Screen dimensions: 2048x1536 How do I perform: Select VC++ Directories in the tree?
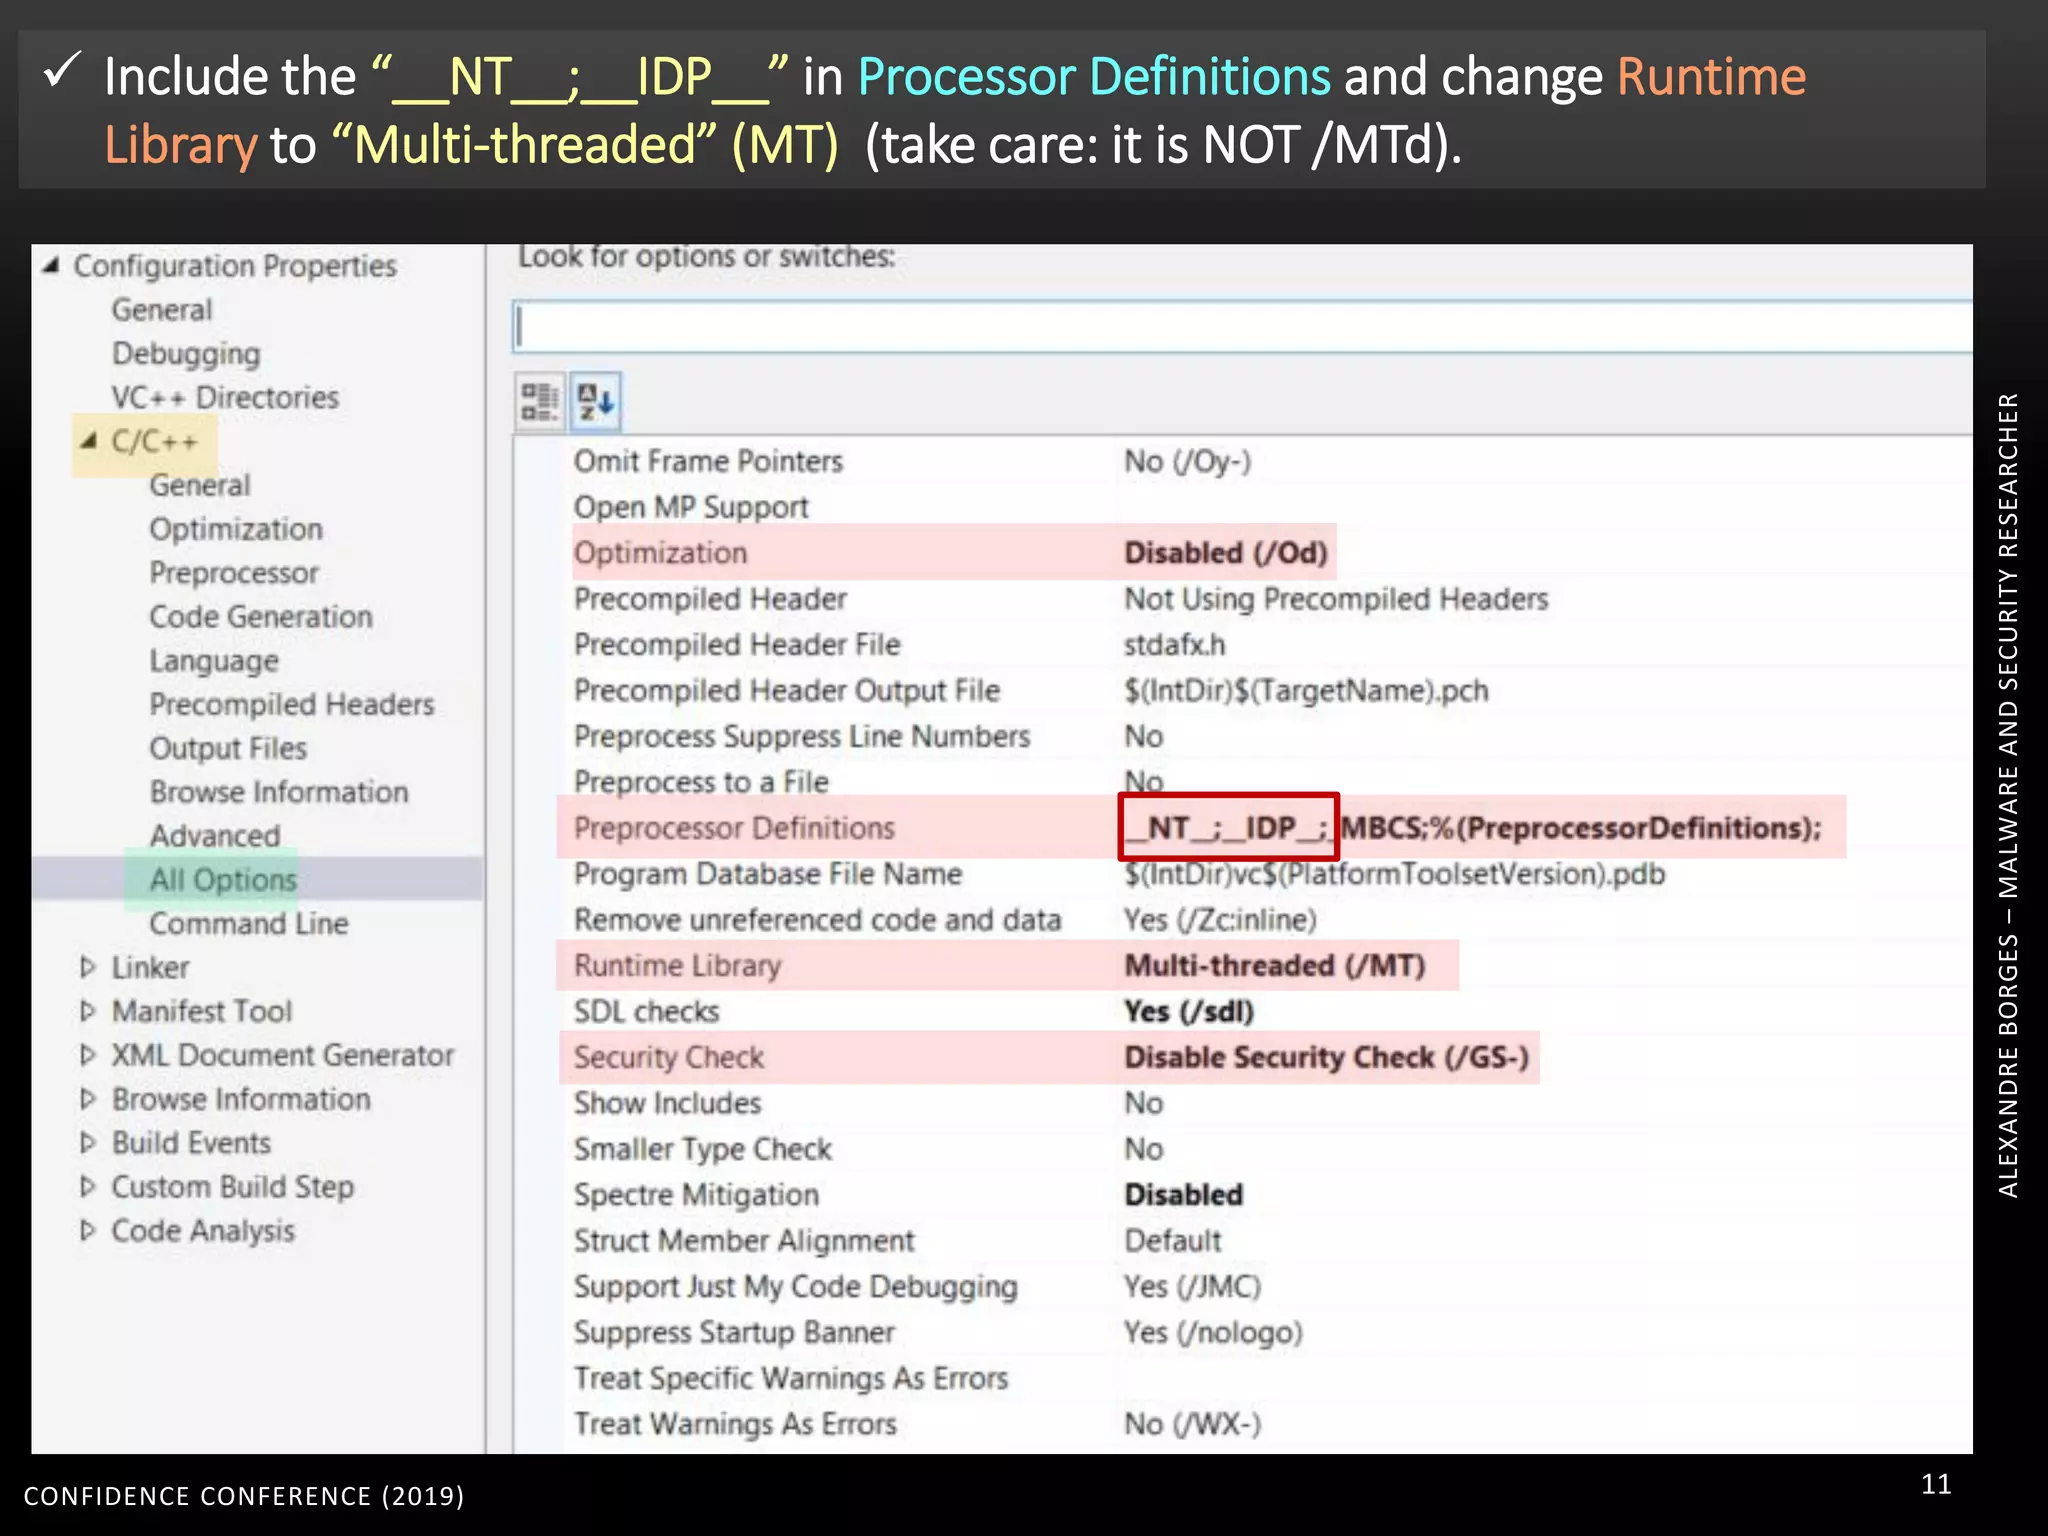[225, 397]
